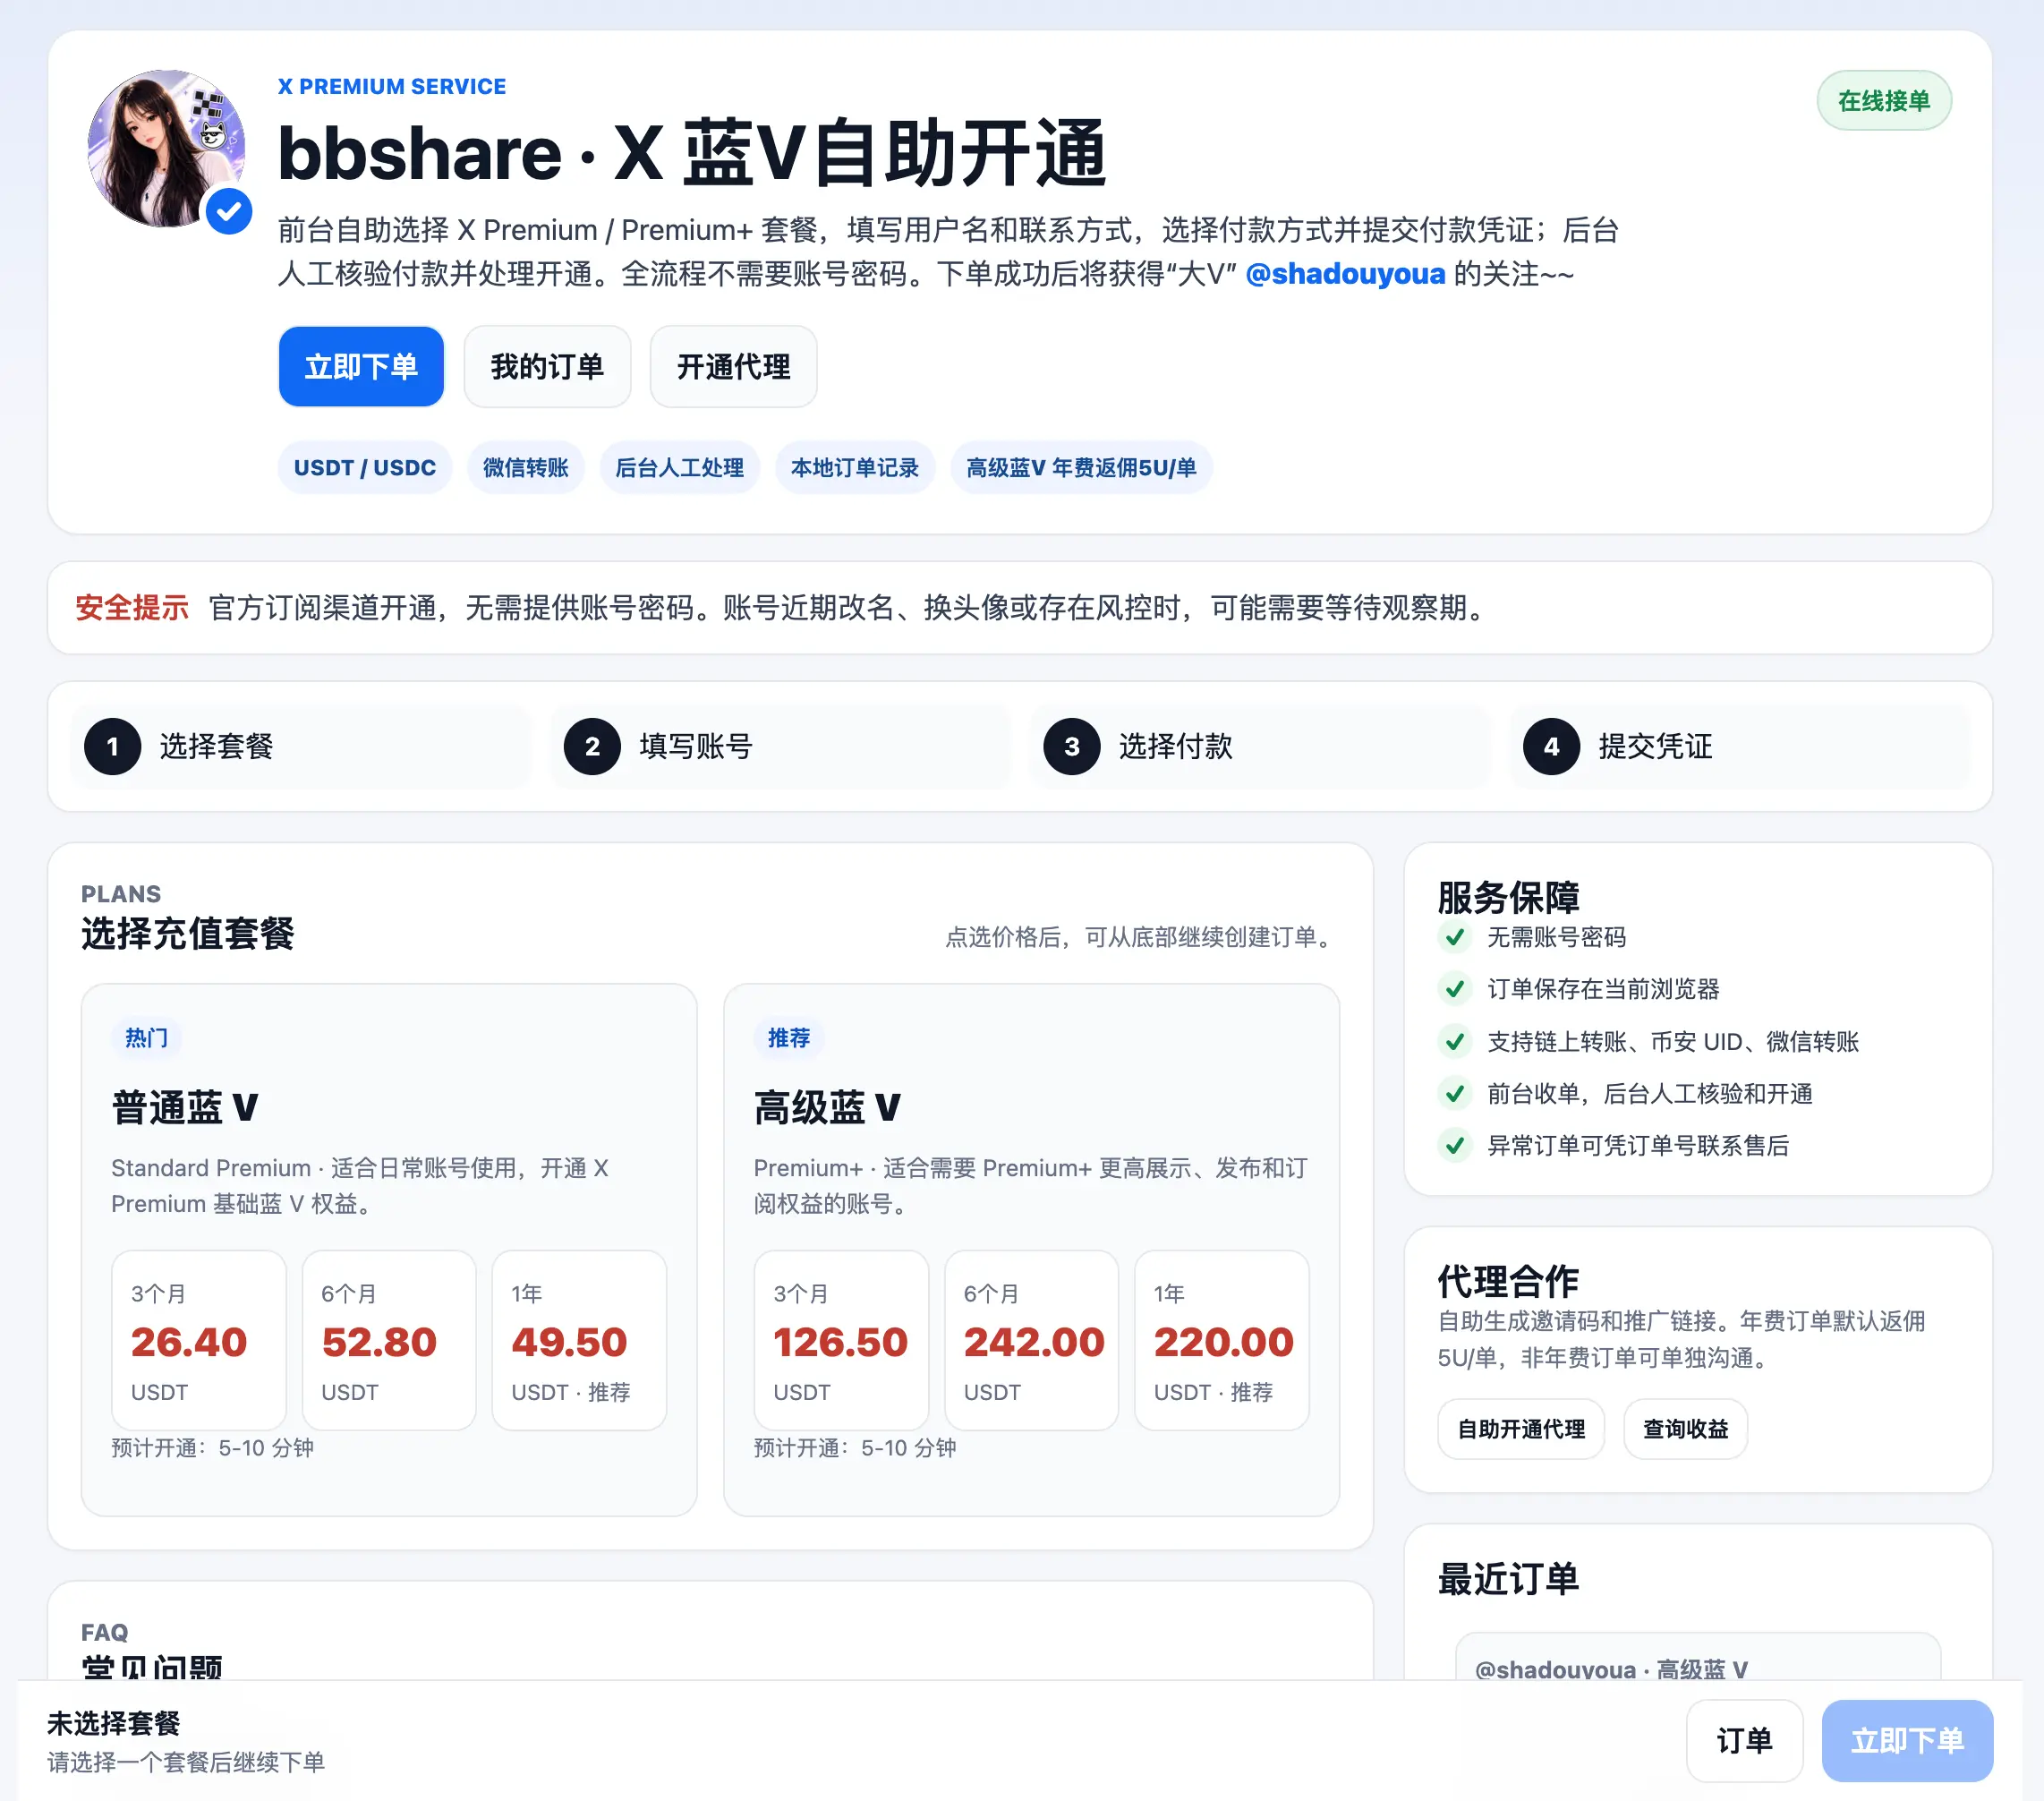2044x1801 pixels.
Task: Click the 安全提示 red label
Action: pos(132,607)
